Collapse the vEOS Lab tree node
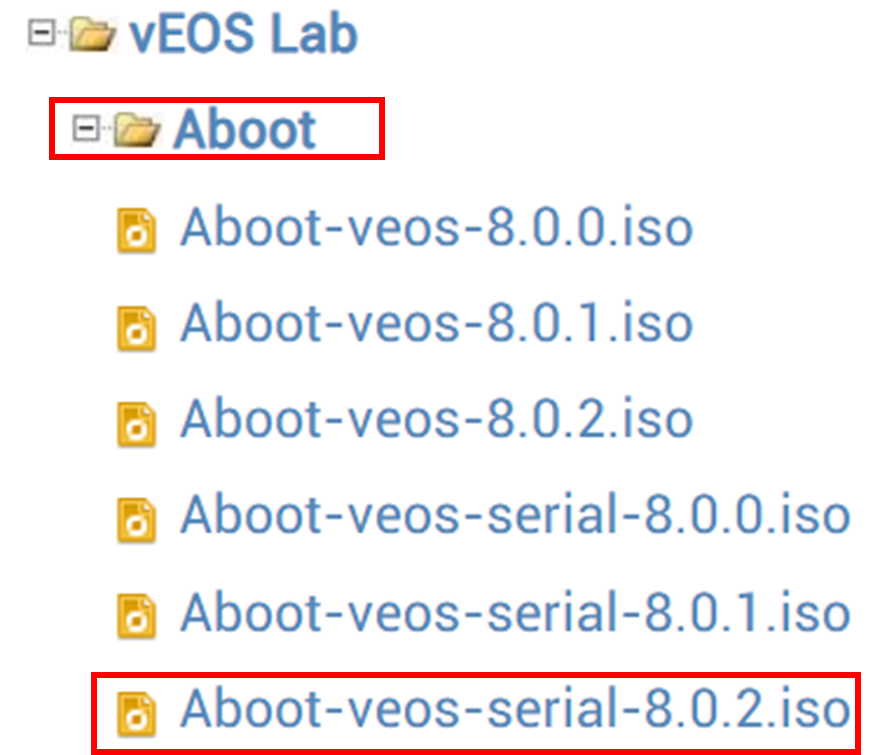The width and height of the screenshot is (880, 755). (x=42, y=33)
